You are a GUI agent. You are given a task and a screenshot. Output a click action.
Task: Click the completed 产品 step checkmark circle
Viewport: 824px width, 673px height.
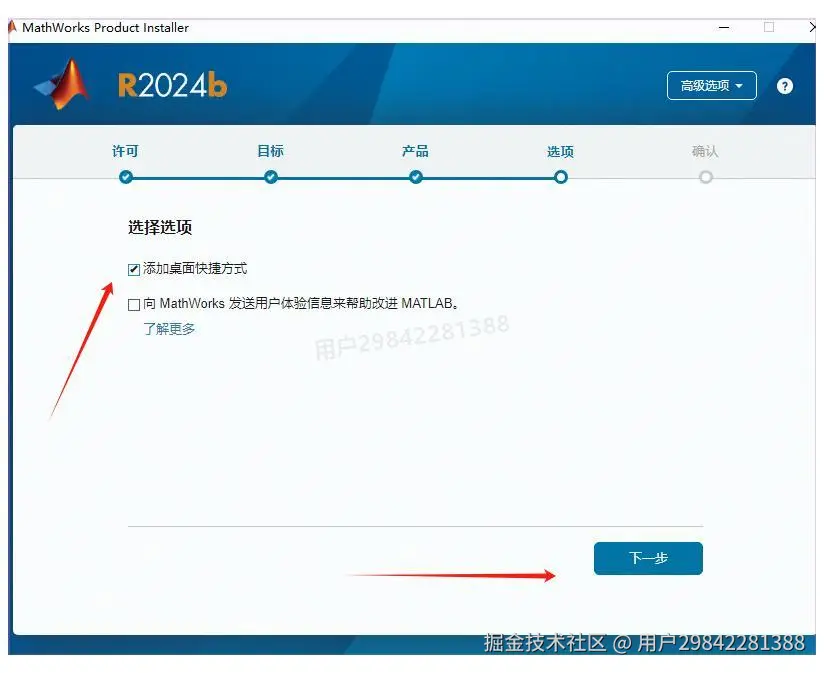pyautogui.click(x=415, y=177)
